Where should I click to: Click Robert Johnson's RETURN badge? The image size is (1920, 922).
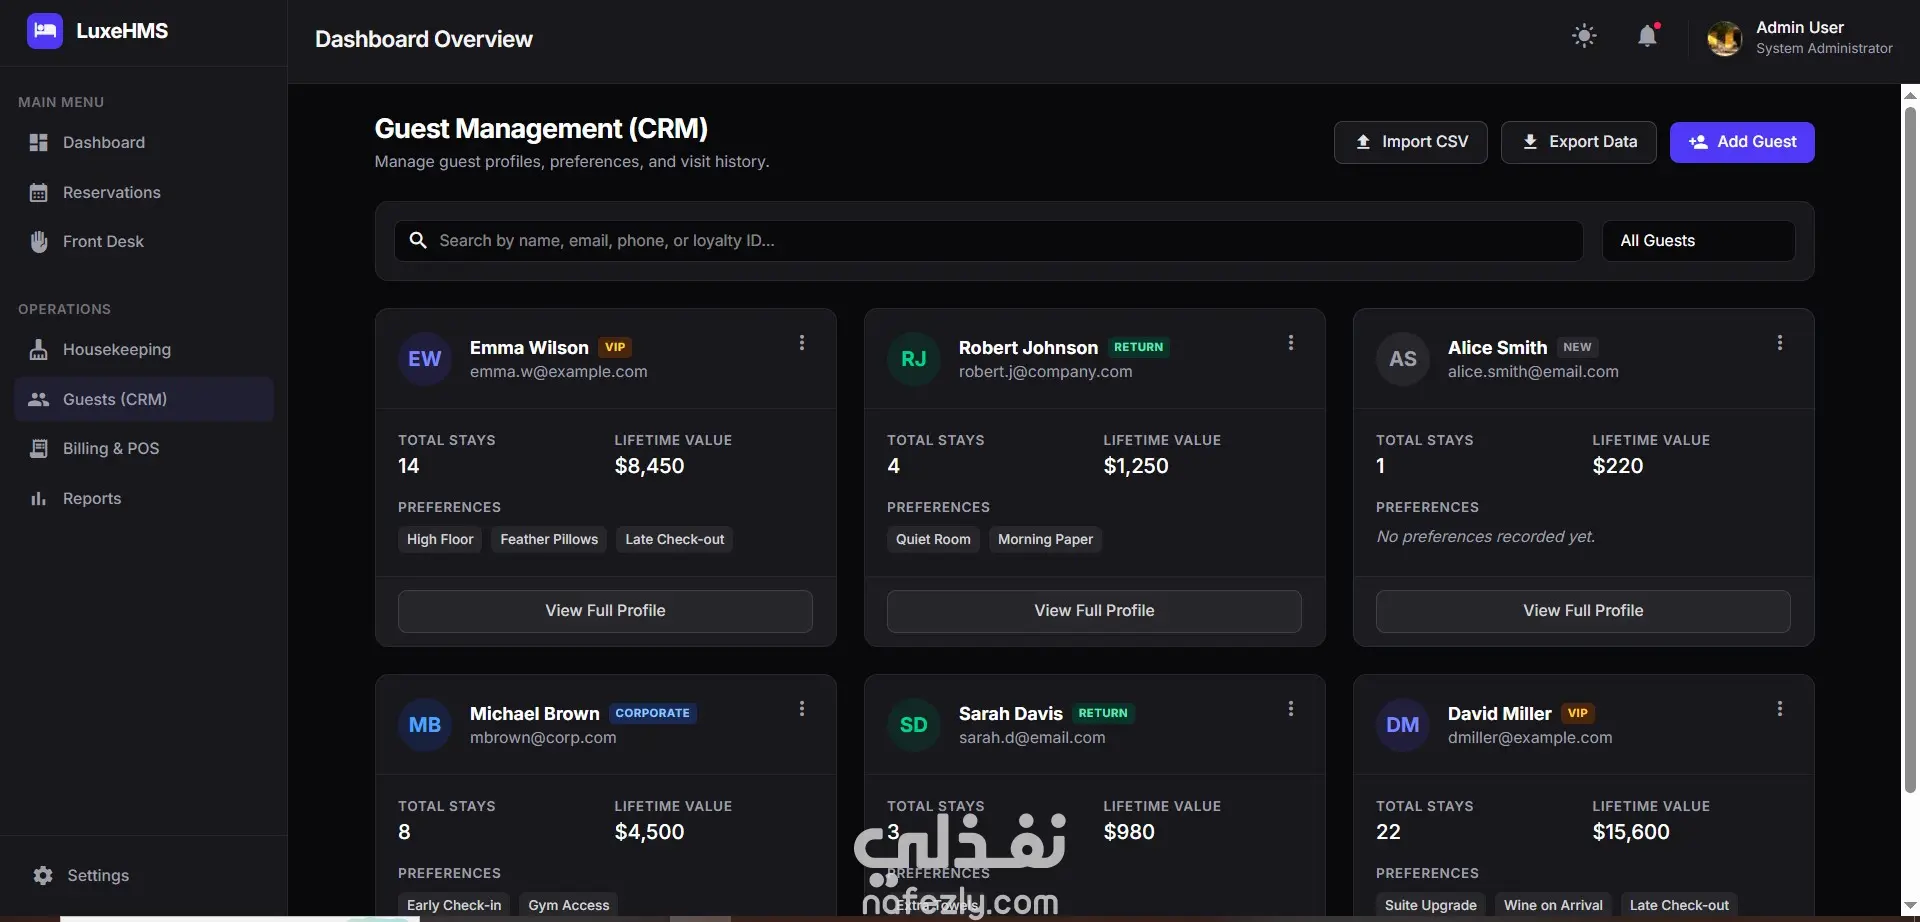coord(1139,347)
